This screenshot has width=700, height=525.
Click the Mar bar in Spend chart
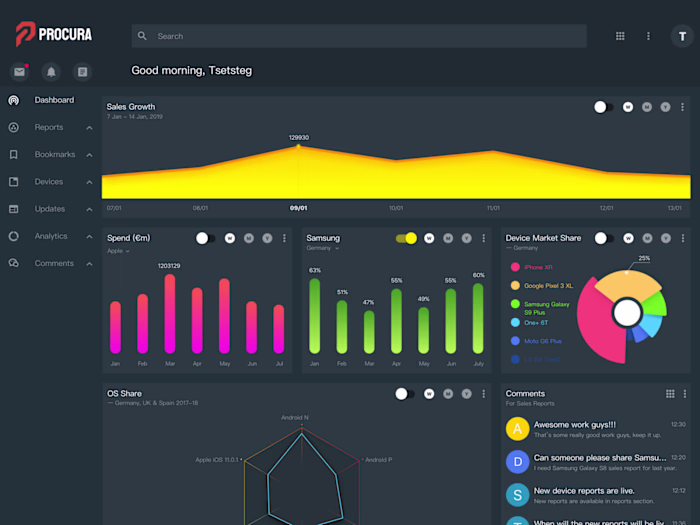[170, 313]
